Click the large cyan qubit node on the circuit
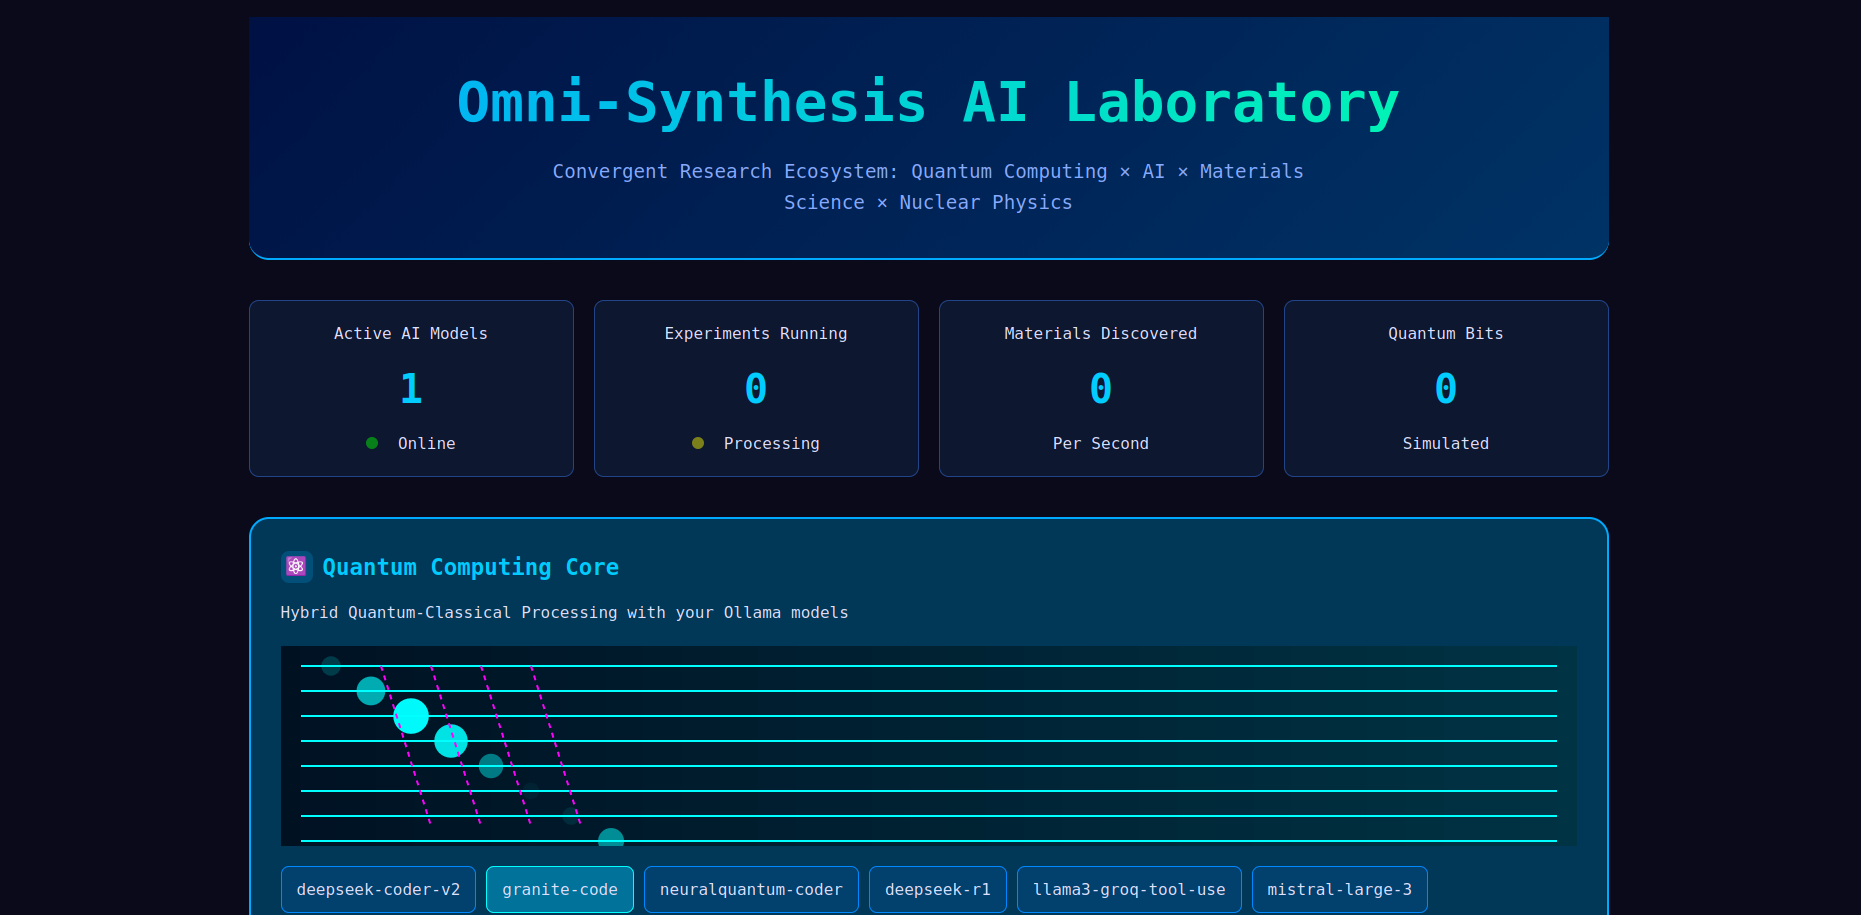 click(x=411, y=715)
